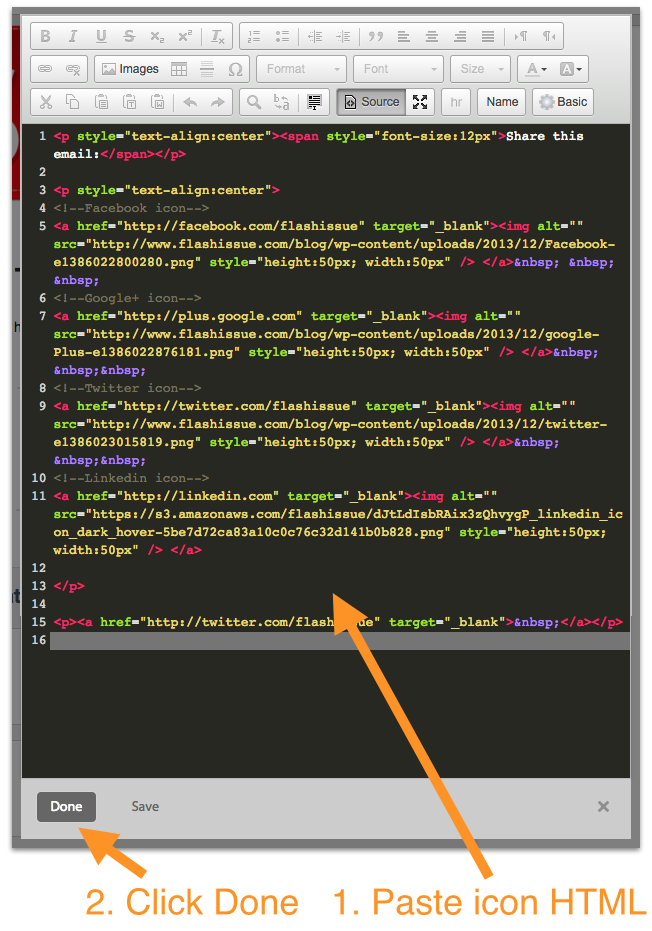Click the paste icon

[102, 102]
